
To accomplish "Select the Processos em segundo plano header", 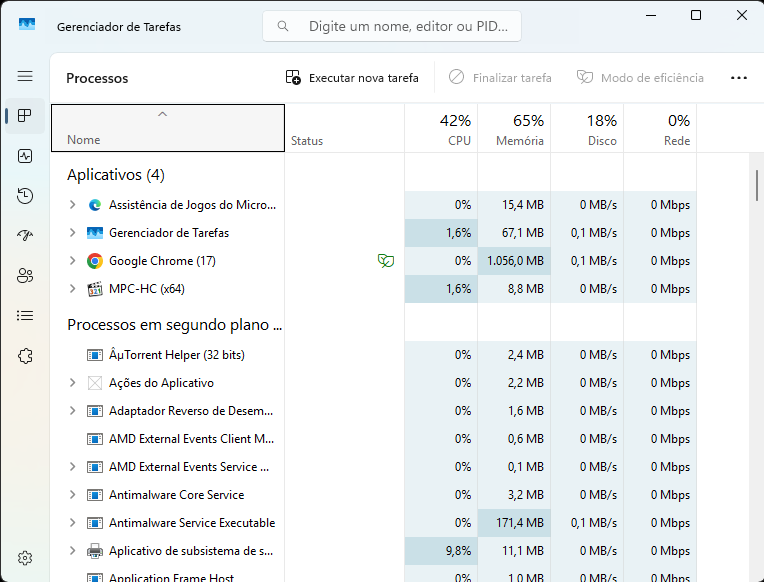I will click(174, 325).
